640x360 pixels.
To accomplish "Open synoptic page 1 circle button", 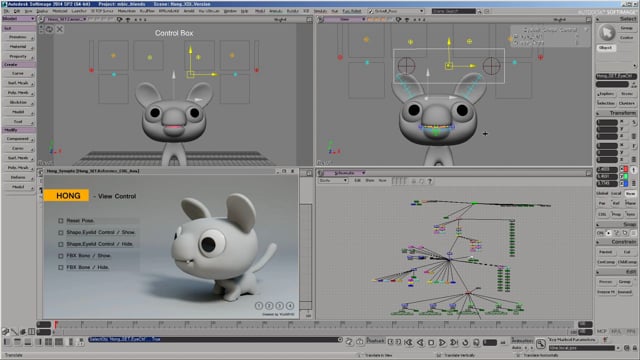I will [x=258, y=305].
